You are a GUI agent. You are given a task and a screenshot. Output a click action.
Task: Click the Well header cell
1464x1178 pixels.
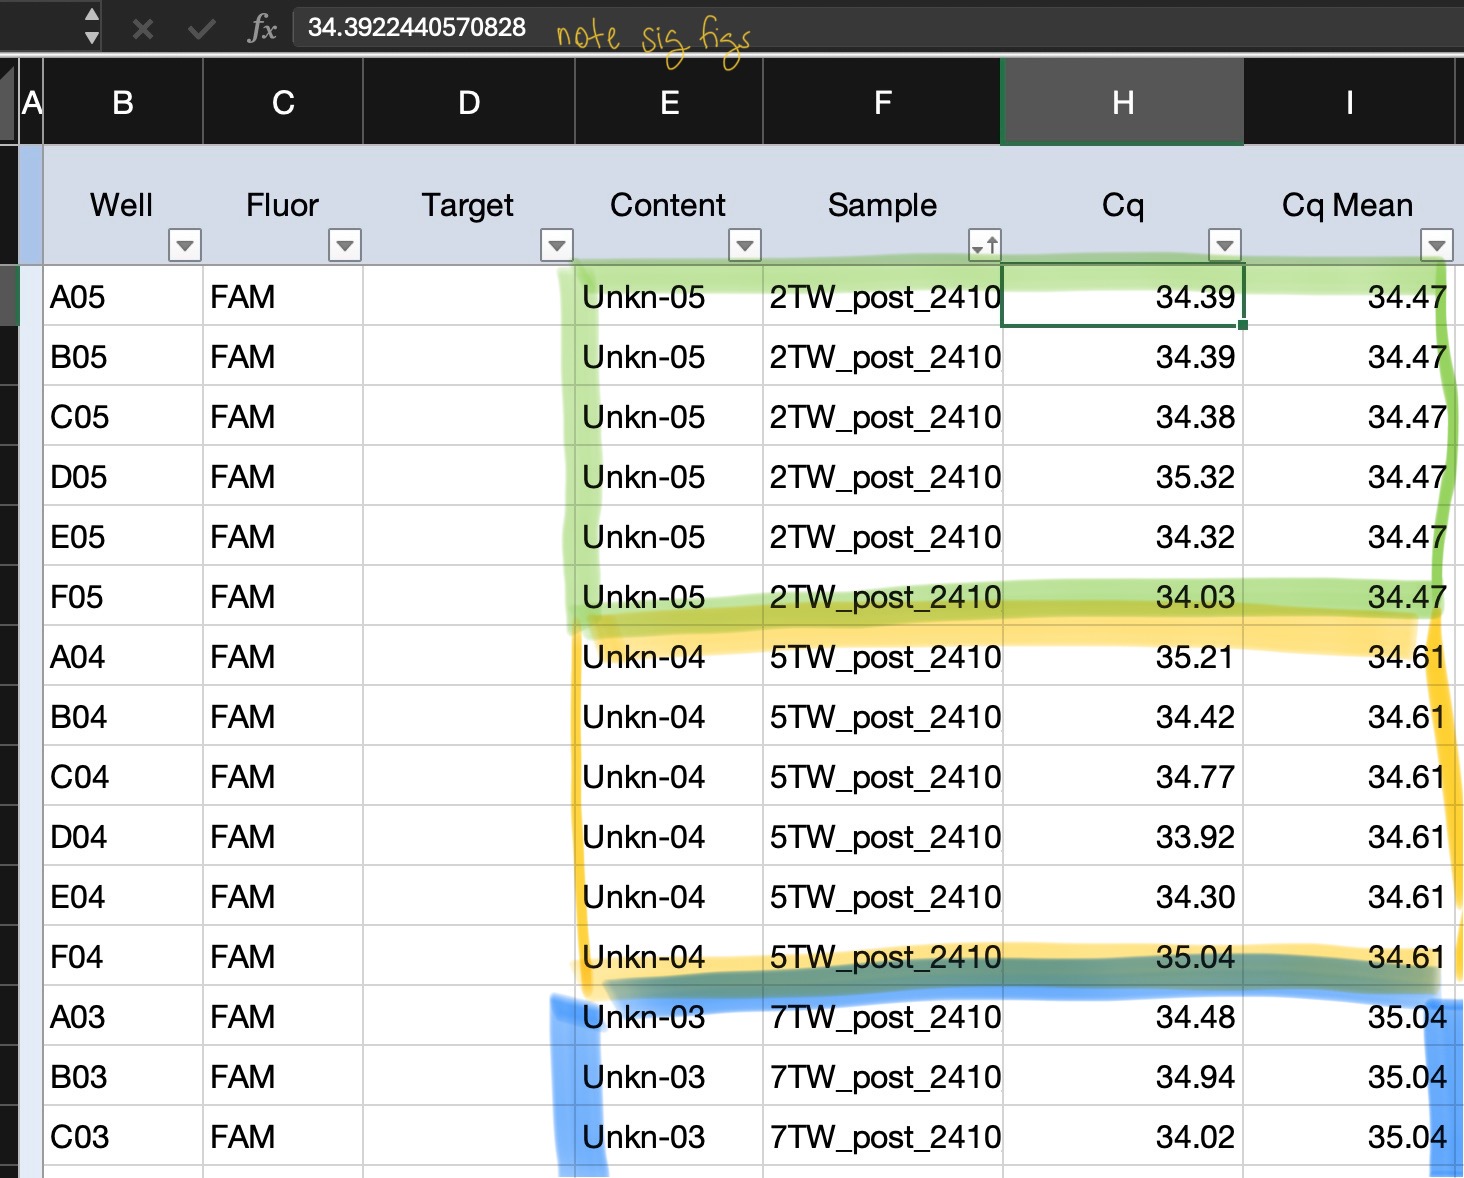(x=123, y=205)
